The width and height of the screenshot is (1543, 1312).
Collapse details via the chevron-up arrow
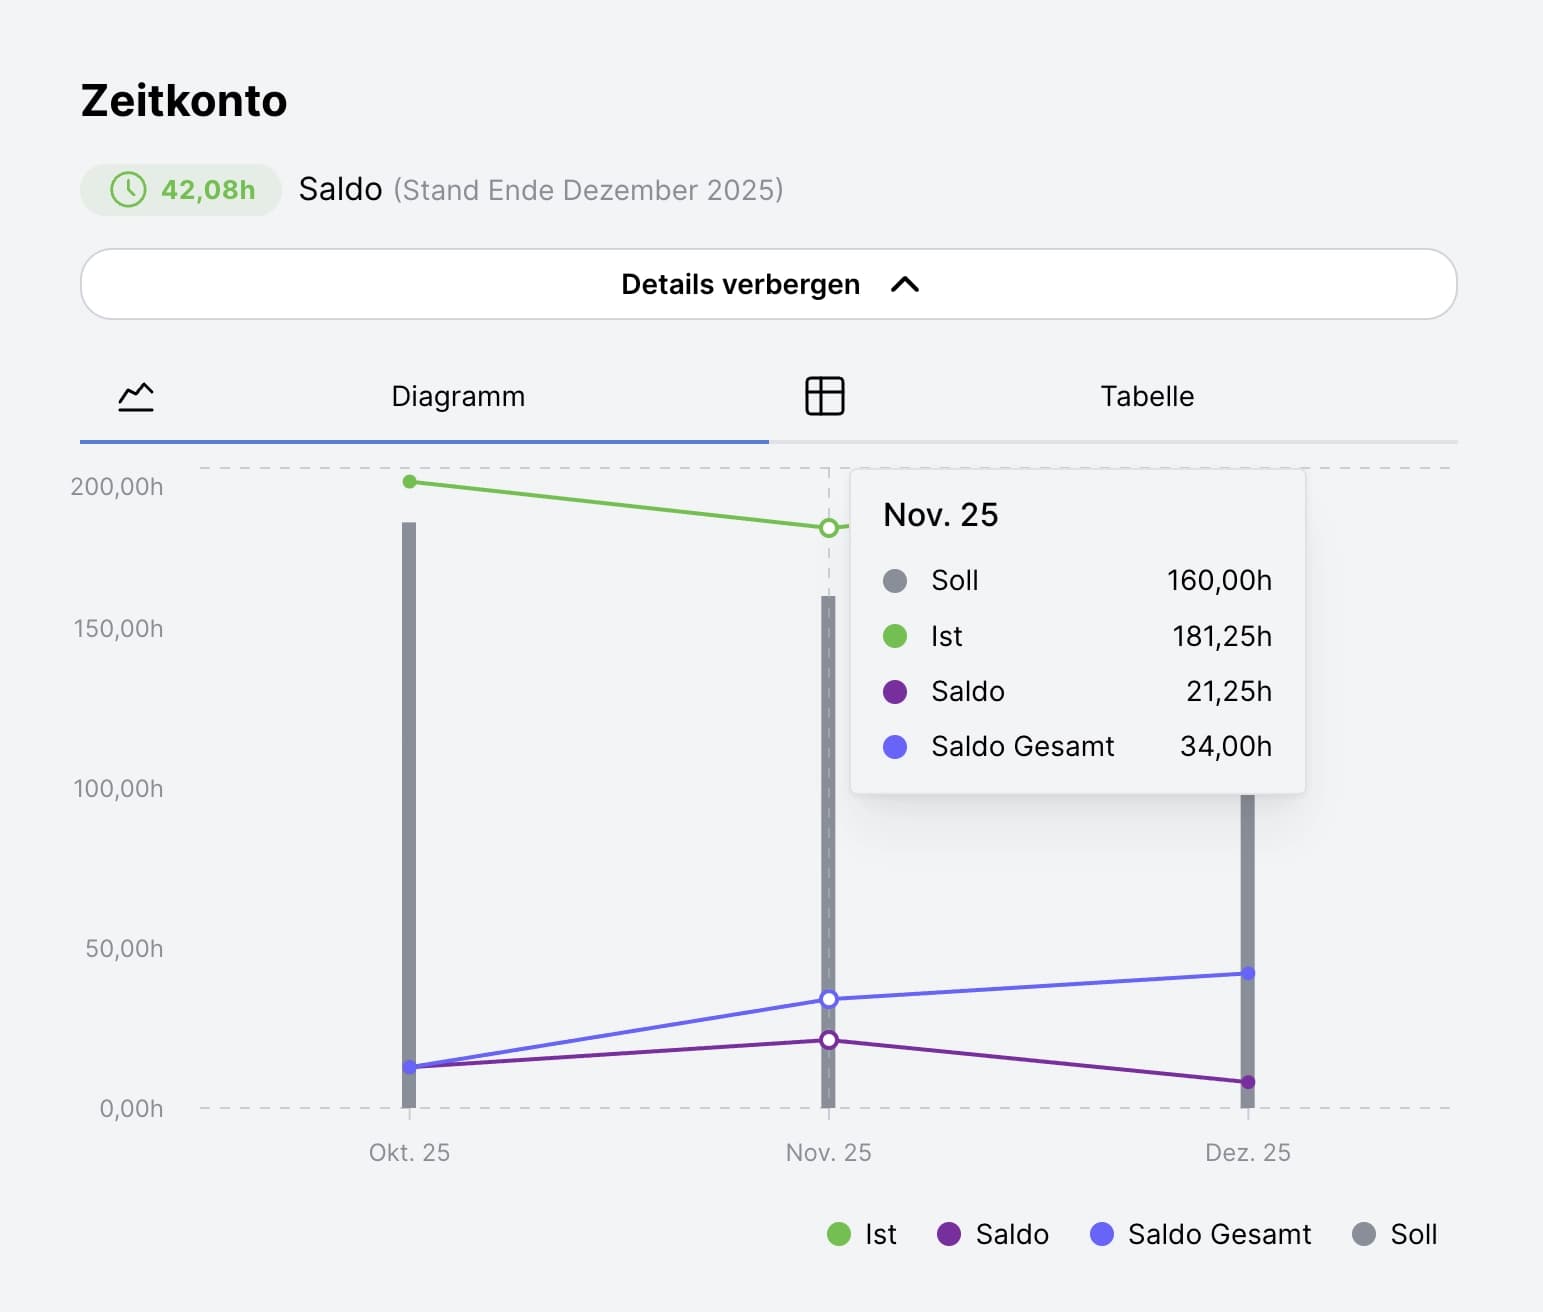tap(905, 285)
